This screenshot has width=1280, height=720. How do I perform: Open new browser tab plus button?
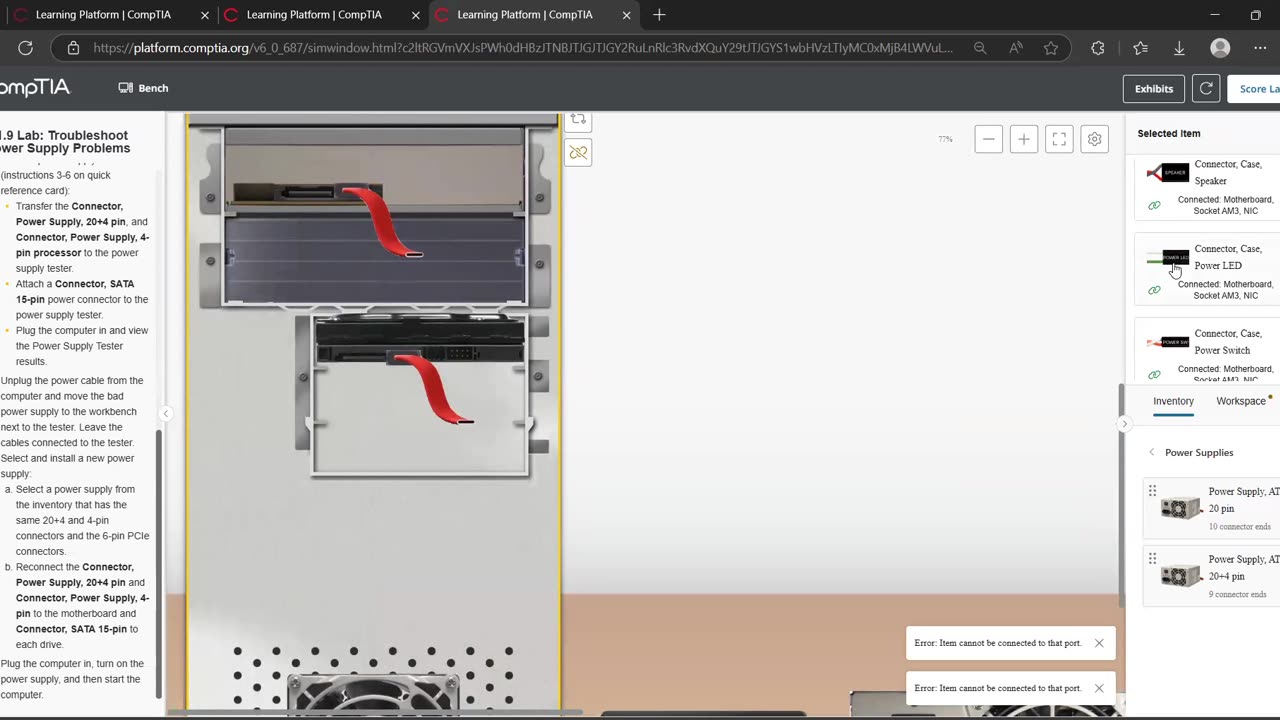(659, 15)
